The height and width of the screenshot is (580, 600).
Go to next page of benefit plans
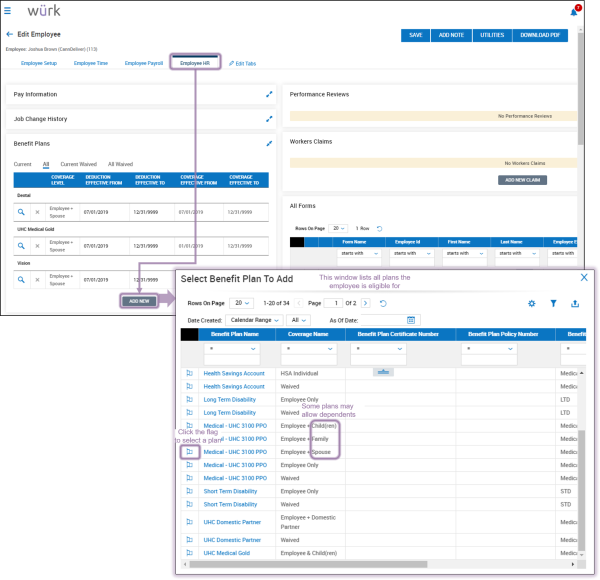point(365,303)
